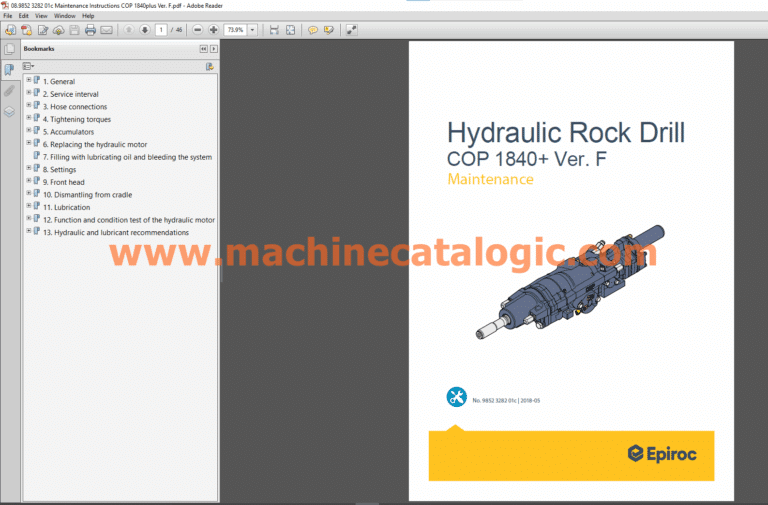This screenshot has height=505, width=768.
Task: Go to previous page with up arrow
Action: [129, 30]
